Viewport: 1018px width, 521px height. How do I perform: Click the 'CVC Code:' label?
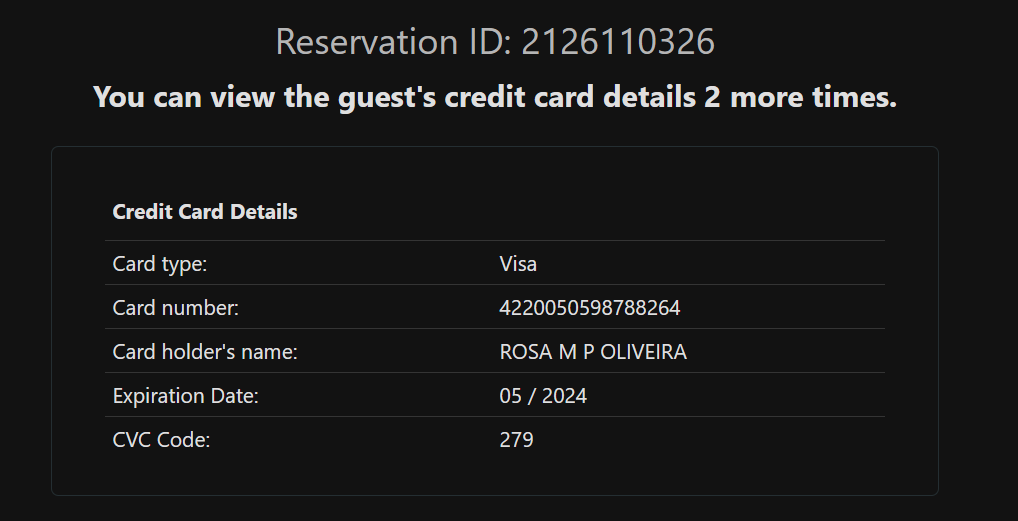click(x=162, y=440)
